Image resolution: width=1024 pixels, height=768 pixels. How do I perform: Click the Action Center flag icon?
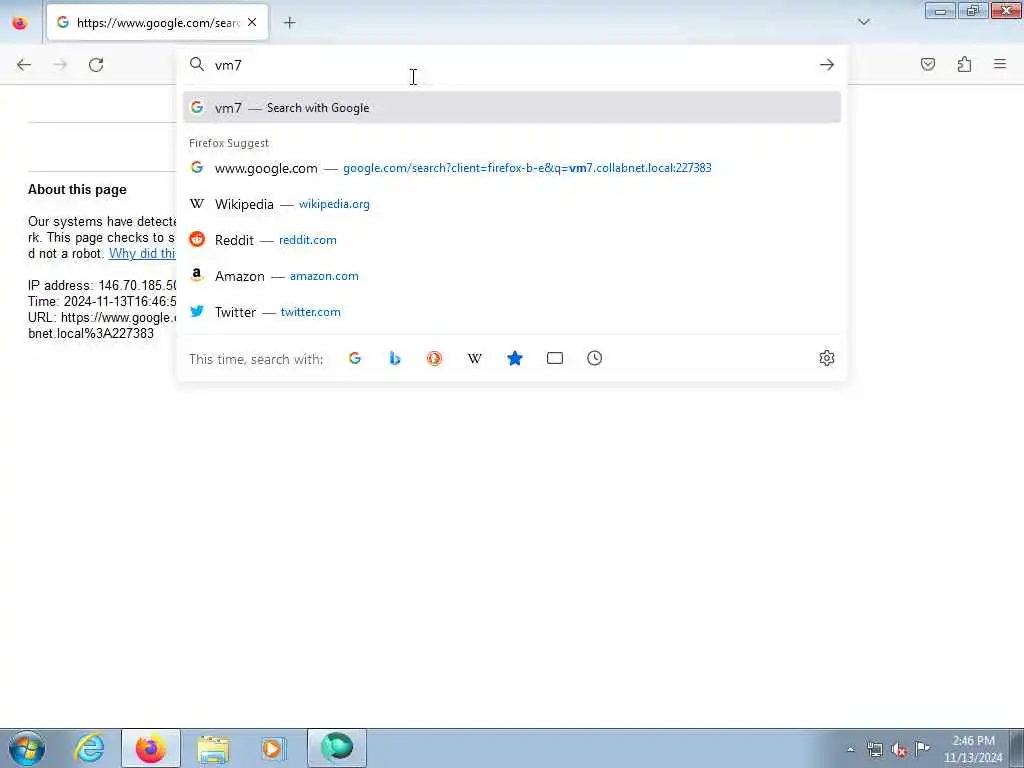click(922, 748)
